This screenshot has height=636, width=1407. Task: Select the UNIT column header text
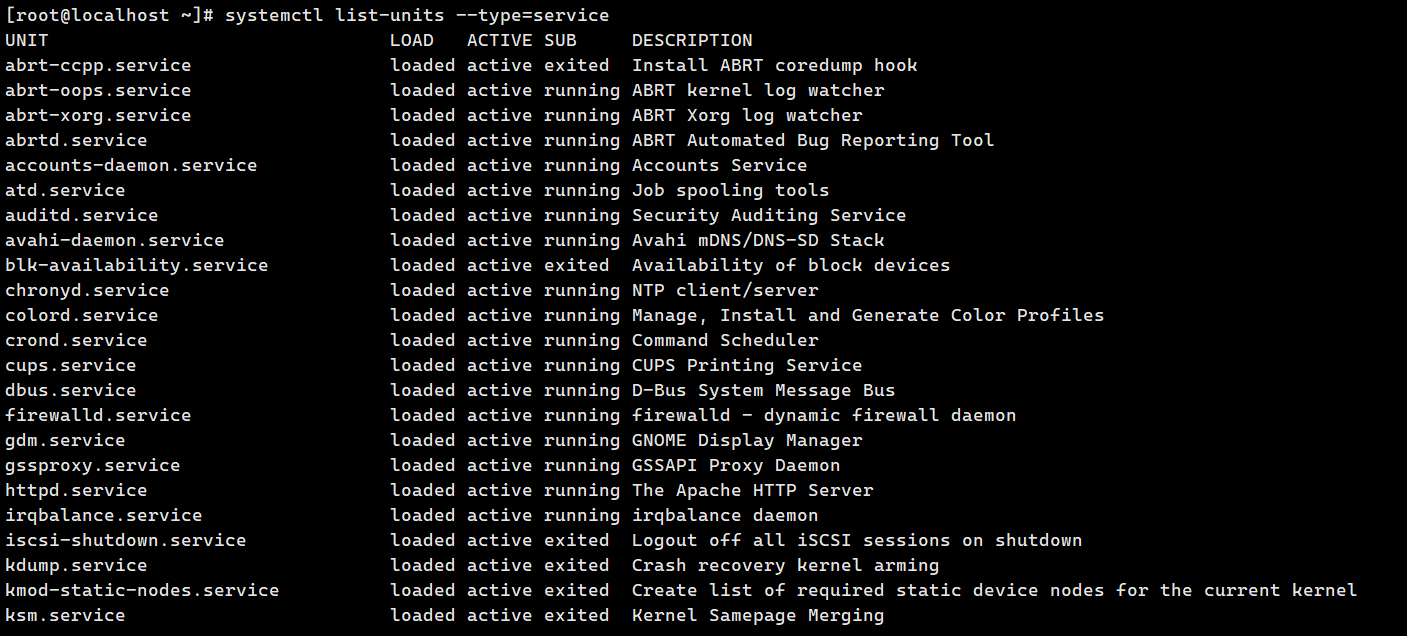(x=27, y=40)
